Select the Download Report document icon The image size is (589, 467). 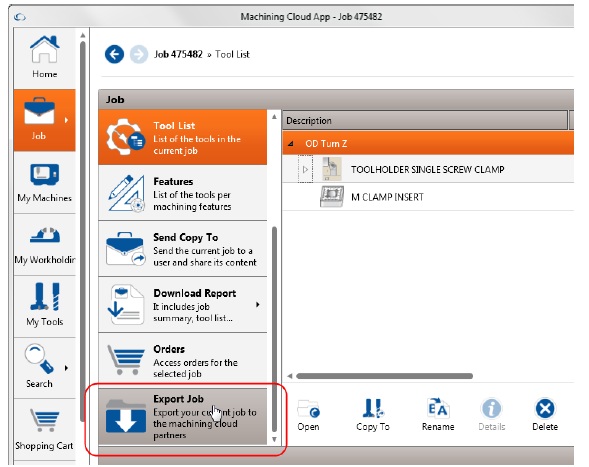pyautogui.click(x=126, y=305)
